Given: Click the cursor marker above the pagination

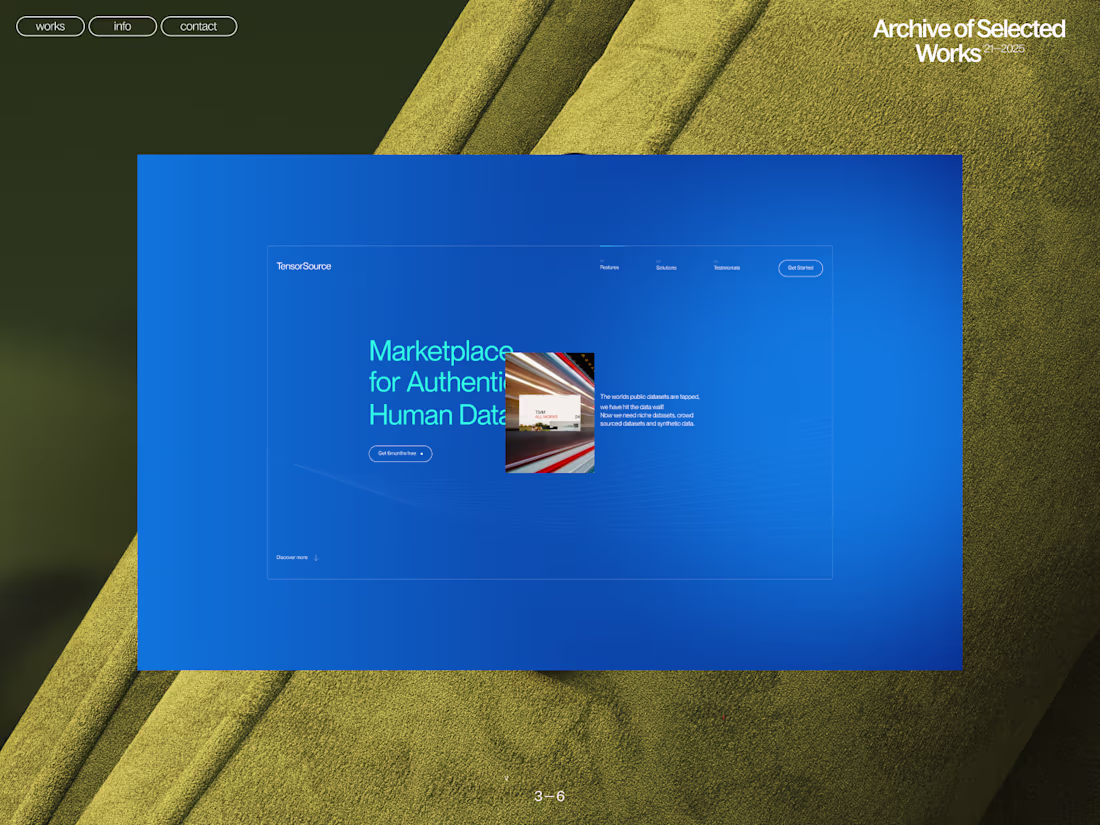Looking at the screenshot, I should coord(508,777).
